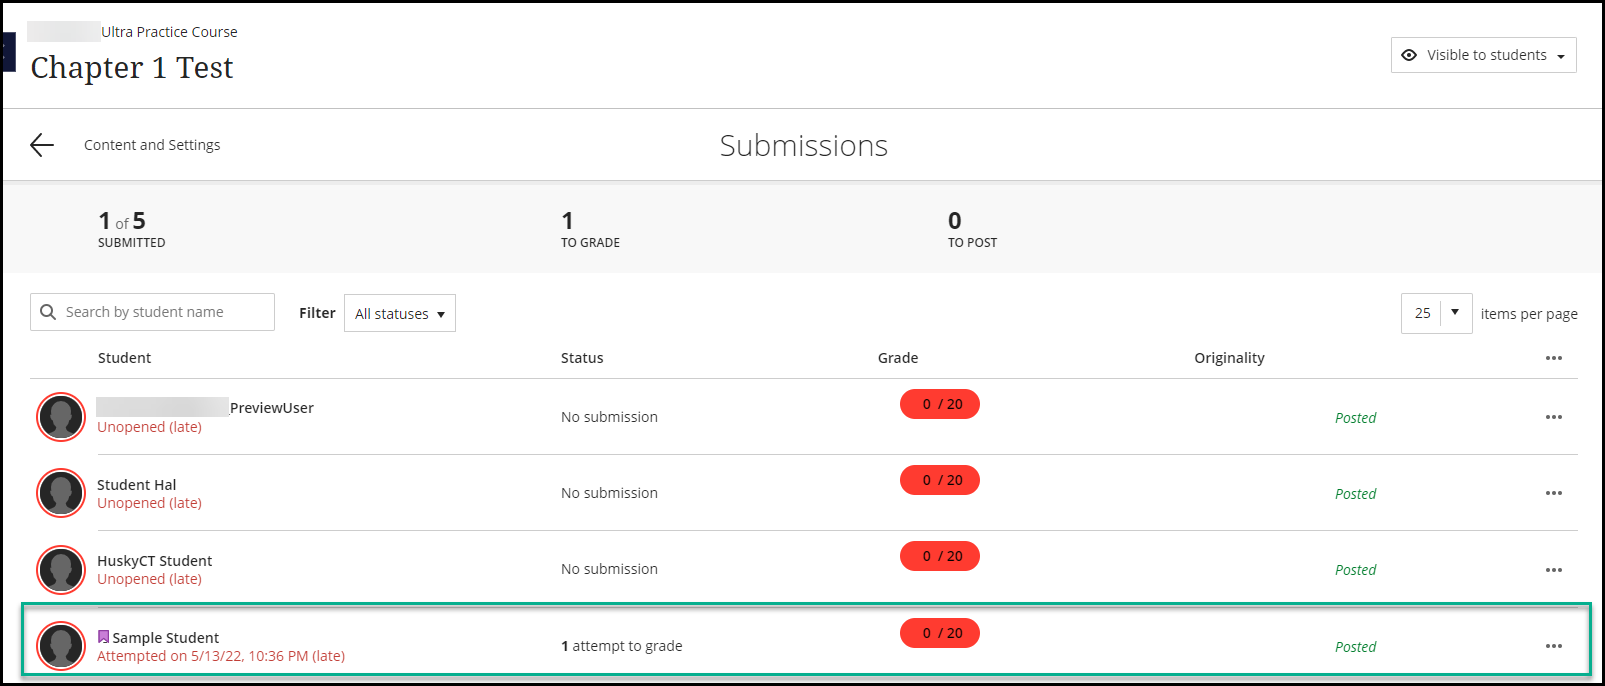Open more options for Sample Student row
1605x686 pixels.
pos(1553,646)
